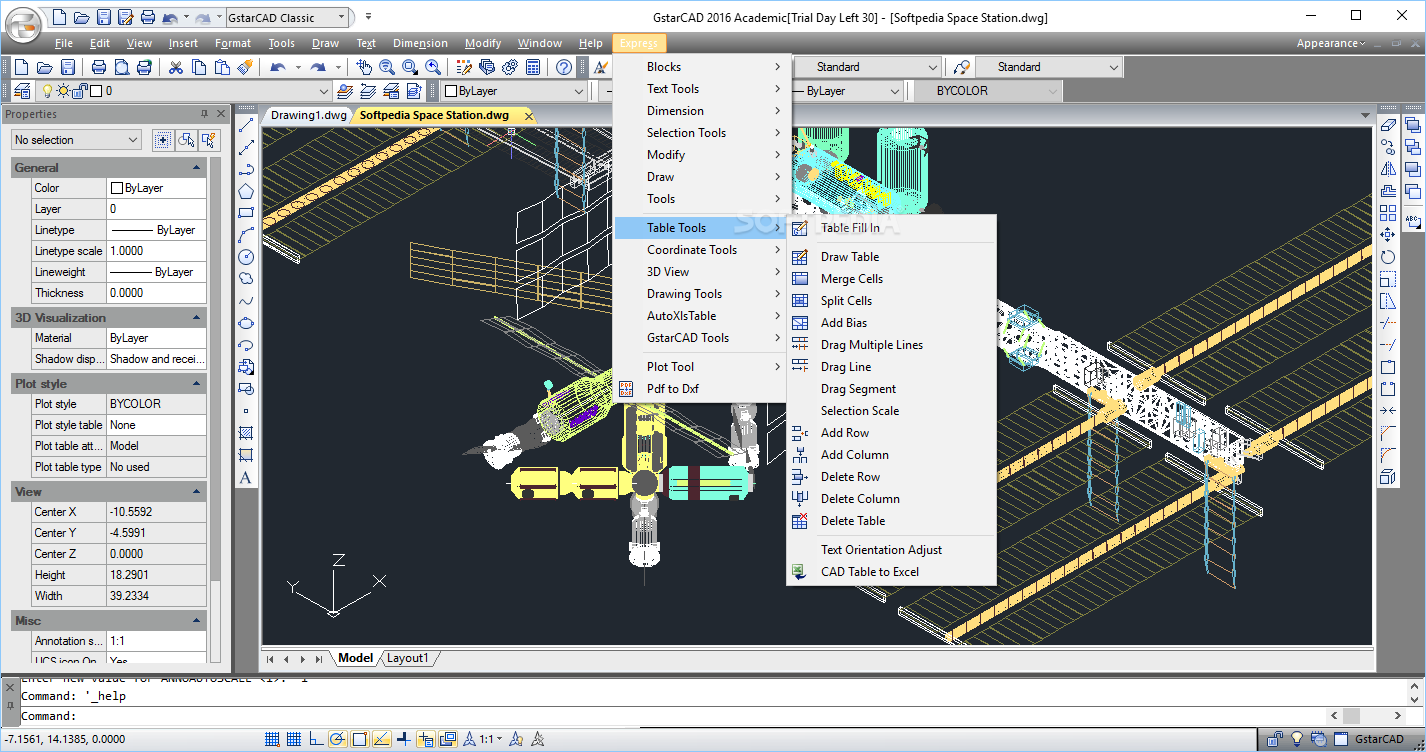
Task: Click the GstarCAD label in status bar
Action: pos(1380,740)
